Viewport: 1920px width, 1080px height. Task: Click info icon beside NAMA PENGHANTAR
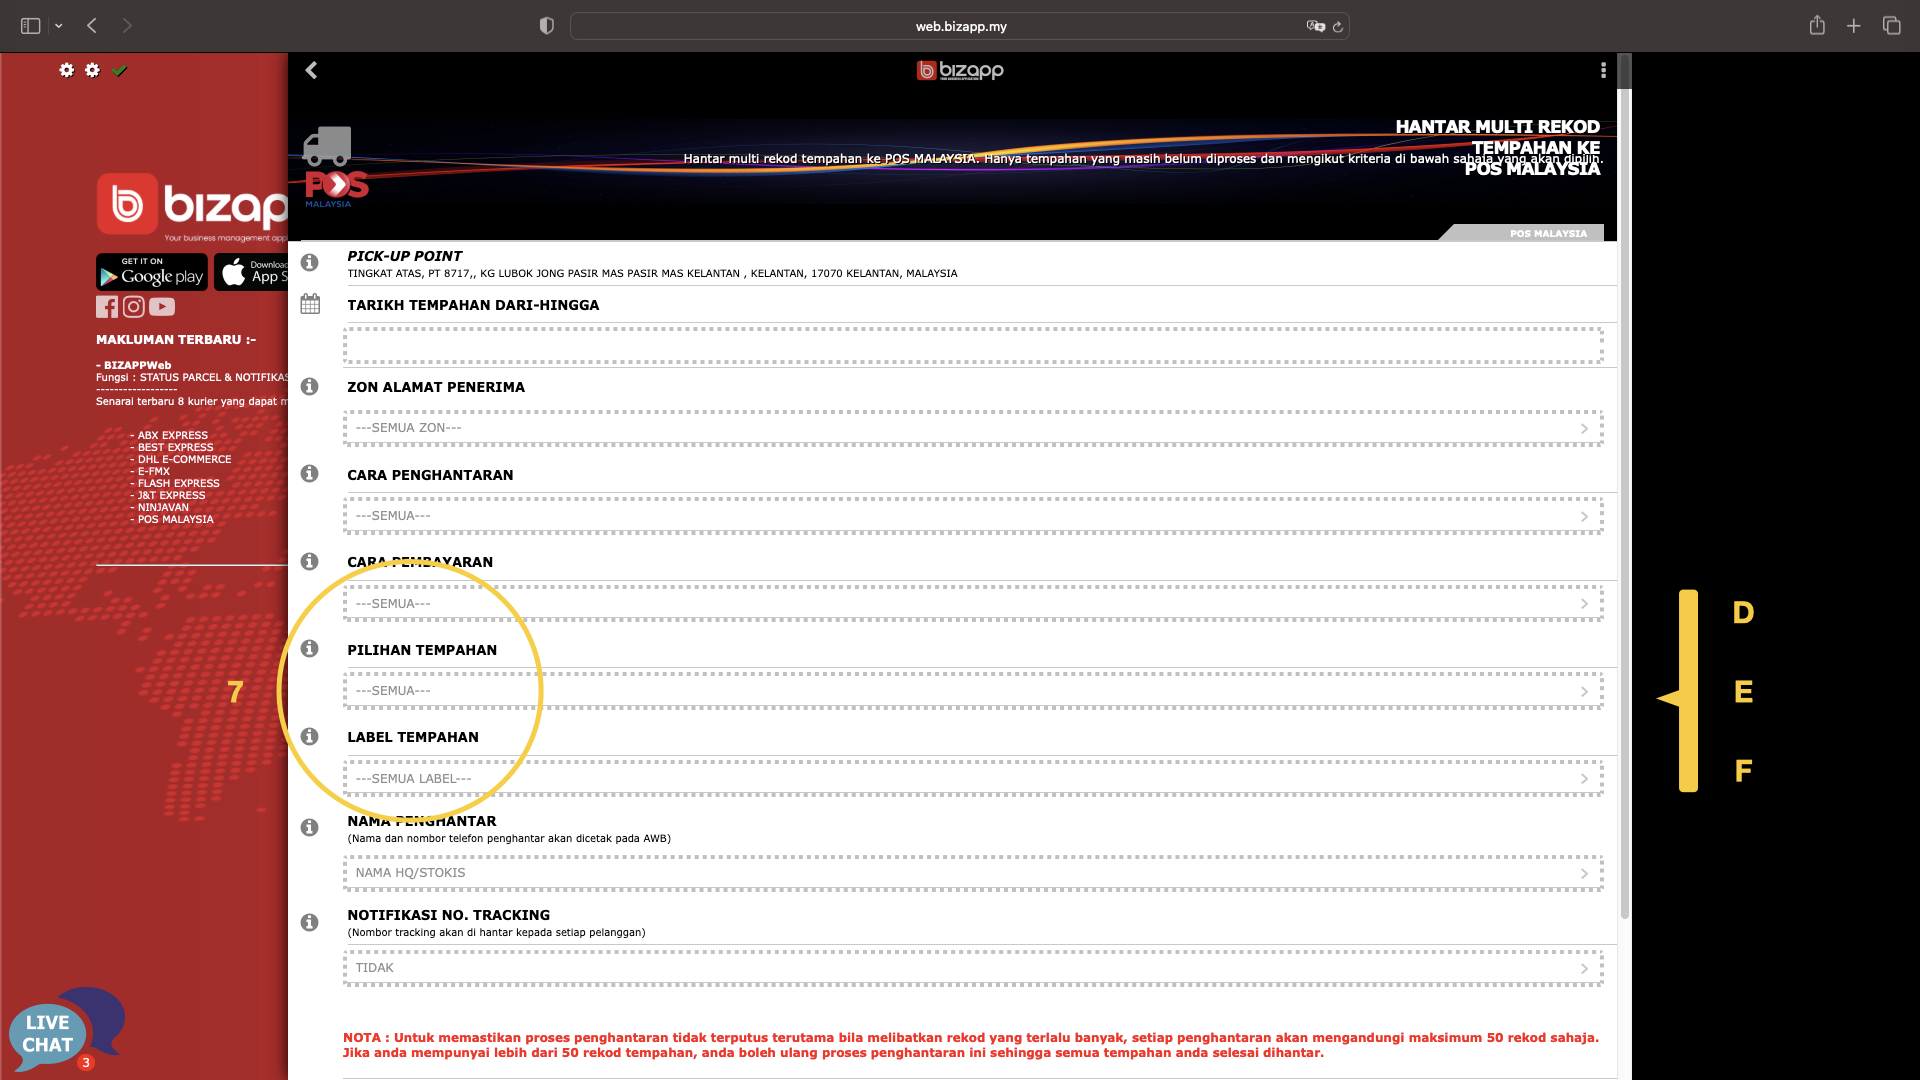click(x=310, y=827)
